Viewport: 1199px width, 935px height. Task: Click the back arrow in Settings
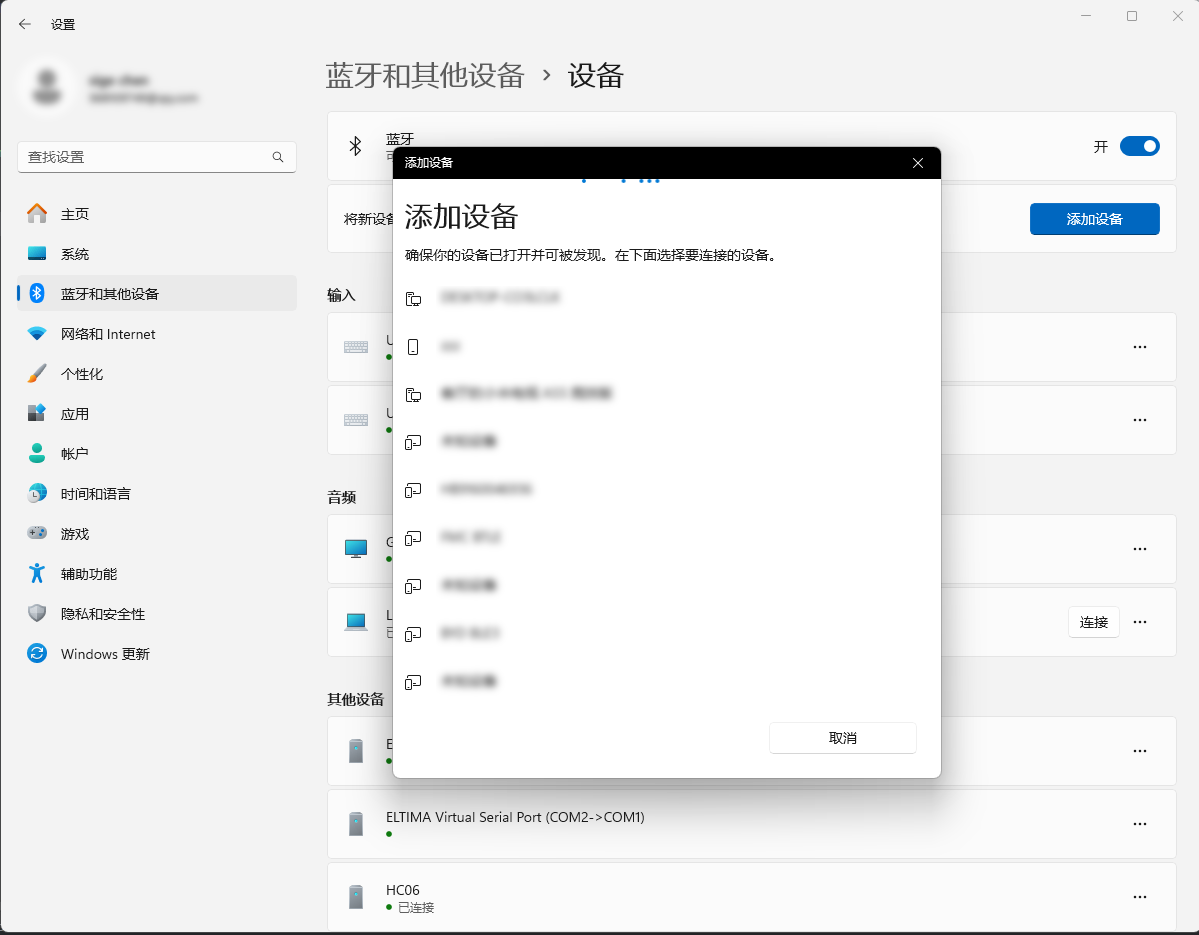coord(25,24)
